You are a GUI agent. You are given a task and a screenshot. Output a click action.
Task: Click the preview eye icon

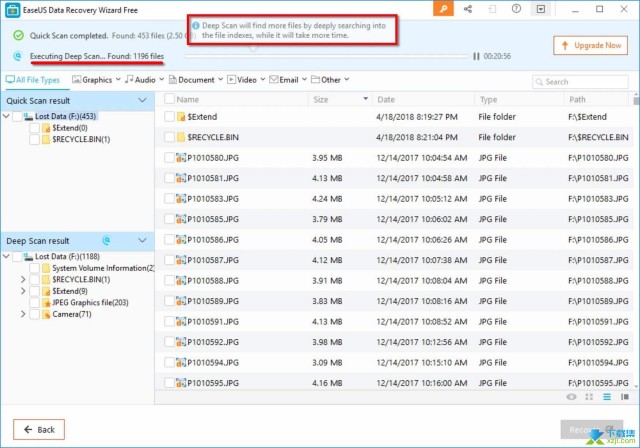click(571, 397)
